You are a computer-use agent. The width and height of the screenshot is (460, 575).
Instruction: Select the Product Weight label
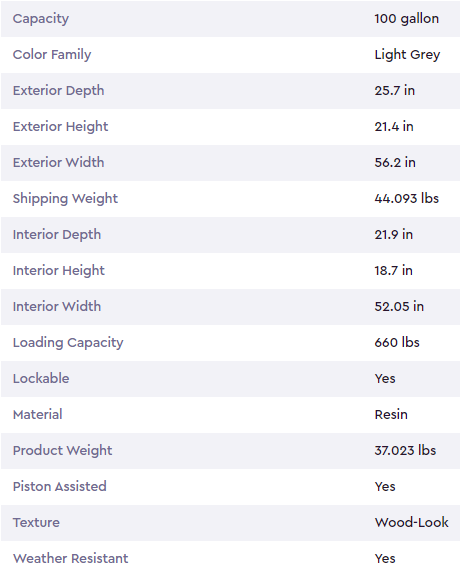(62, 451)
